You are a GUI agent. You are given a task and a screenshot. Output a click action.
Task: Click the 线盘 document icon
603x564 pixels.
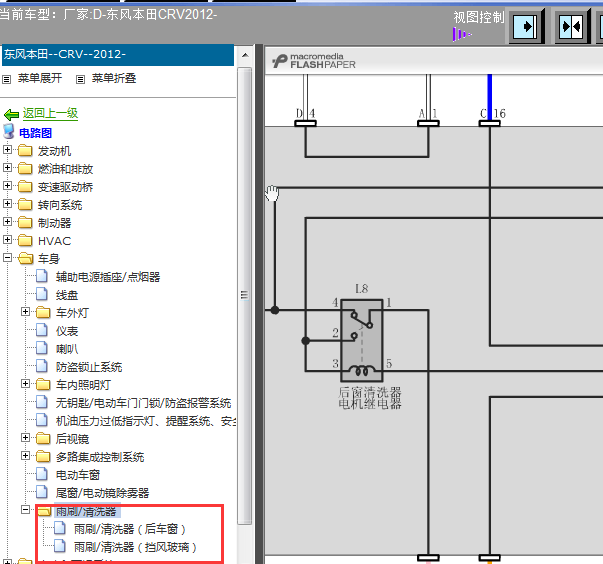click(x=42, y=294)
